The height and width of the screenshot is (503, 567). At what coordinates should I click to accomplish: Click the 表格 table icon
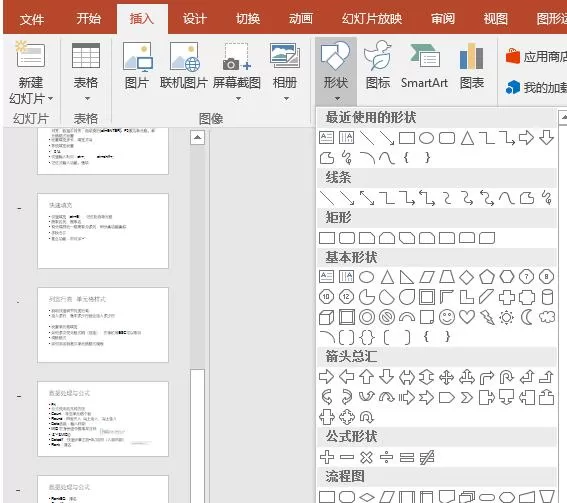(86, 55)
